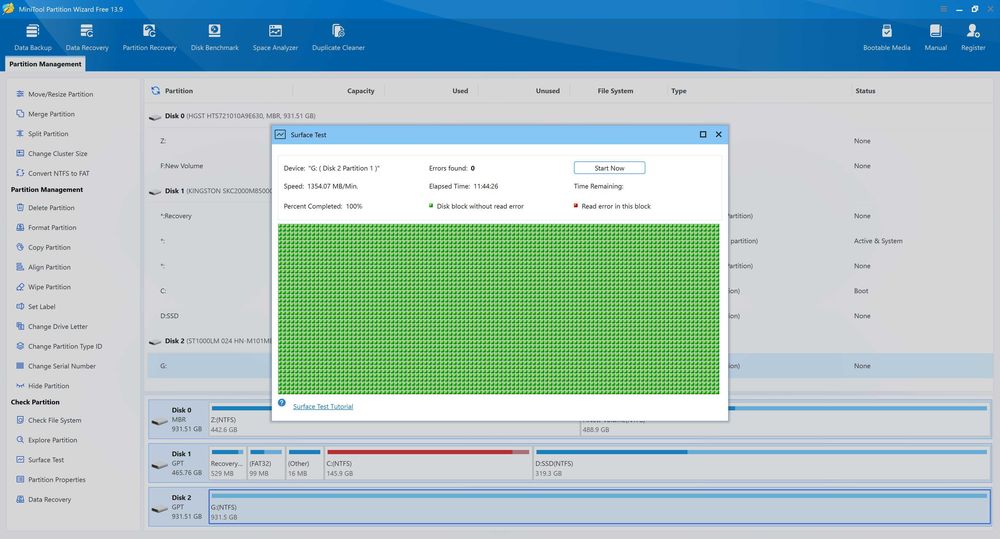Screen dimensions: 1000x539
Task: Open Partition Properties in the sidebar
Action: 50,479
